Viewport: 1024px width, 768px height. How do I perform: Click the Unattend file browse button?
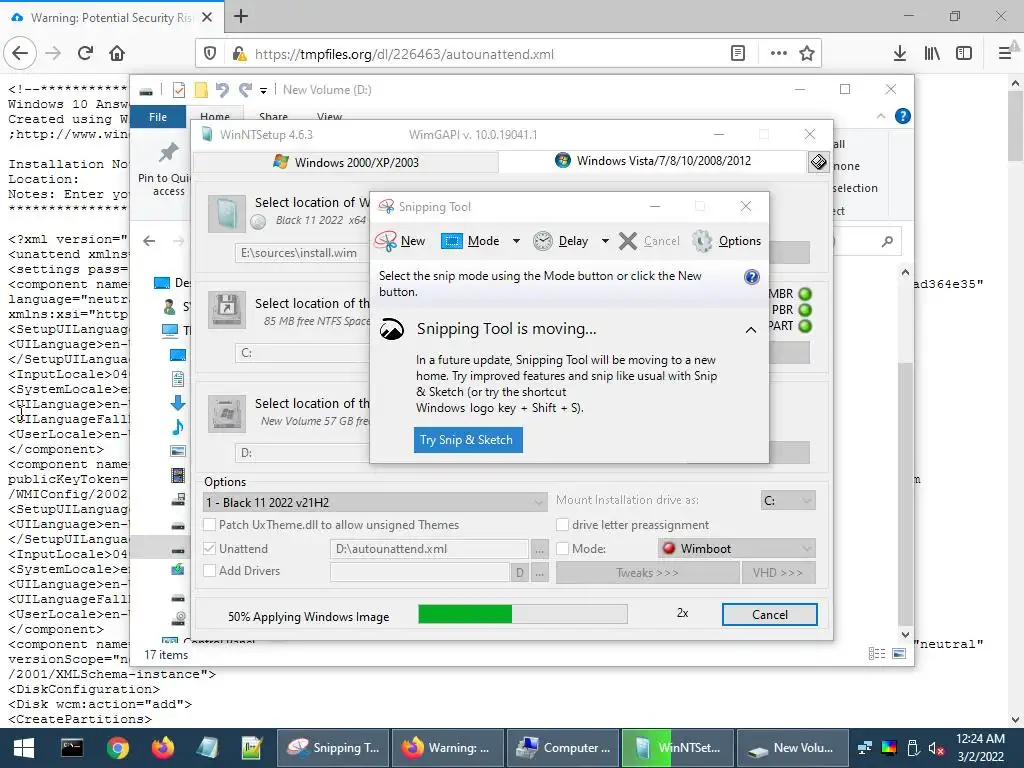[x=539, y=550]
